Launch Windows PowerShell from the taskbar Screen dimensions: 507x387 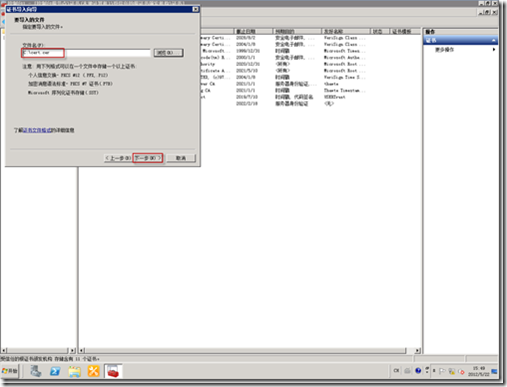click(x=55, y=371)
